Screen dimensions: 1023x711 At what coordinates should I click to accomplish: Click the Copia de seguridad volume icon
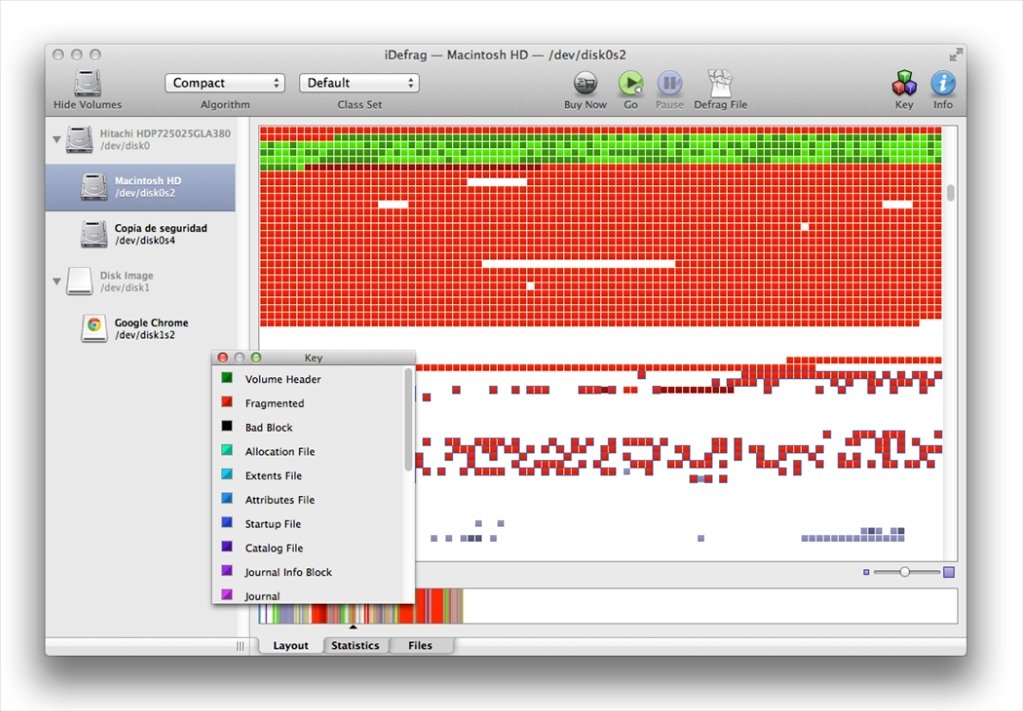pyautogui.click(x=94, y=234)
